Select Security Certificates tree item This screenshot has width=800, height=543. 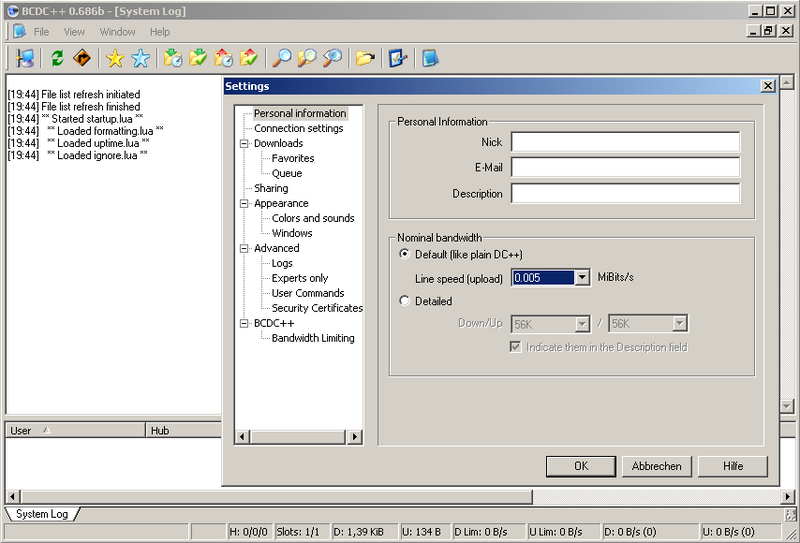coord(317,308)
